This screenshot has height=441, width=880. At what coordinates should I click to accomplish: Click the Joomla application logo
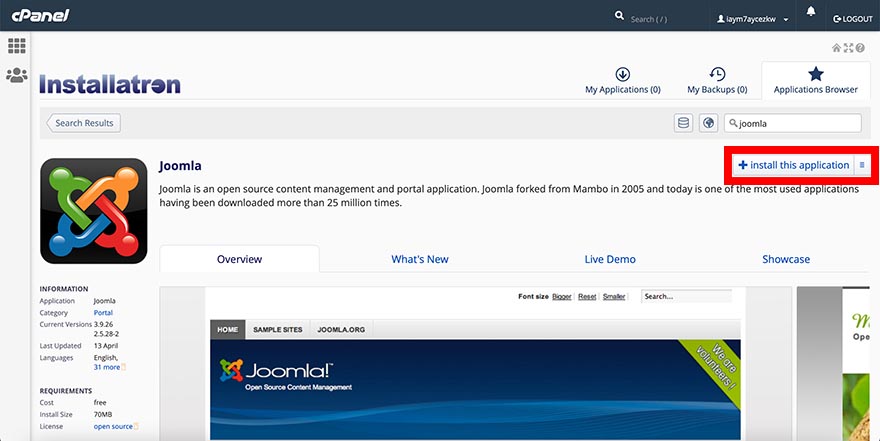94,211
